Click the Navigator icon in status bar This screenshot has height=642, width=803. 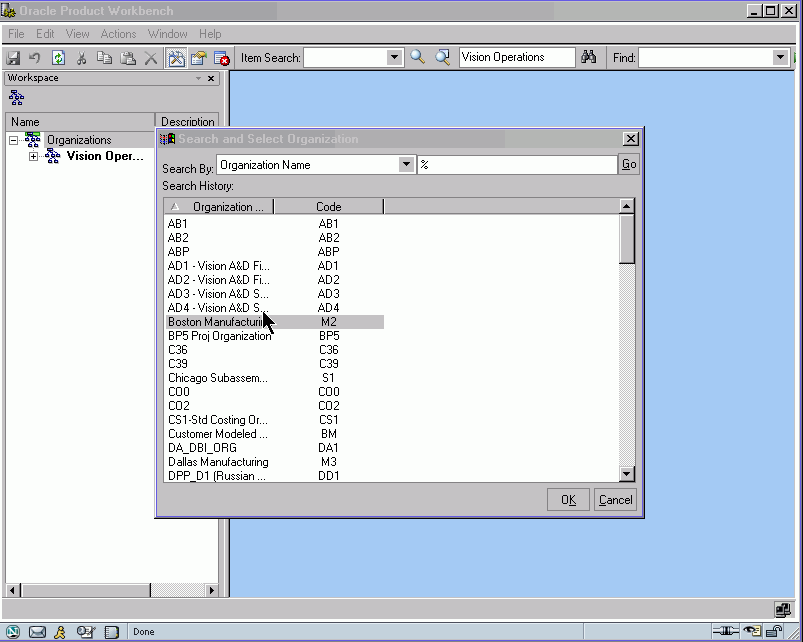tap(13, 632)
